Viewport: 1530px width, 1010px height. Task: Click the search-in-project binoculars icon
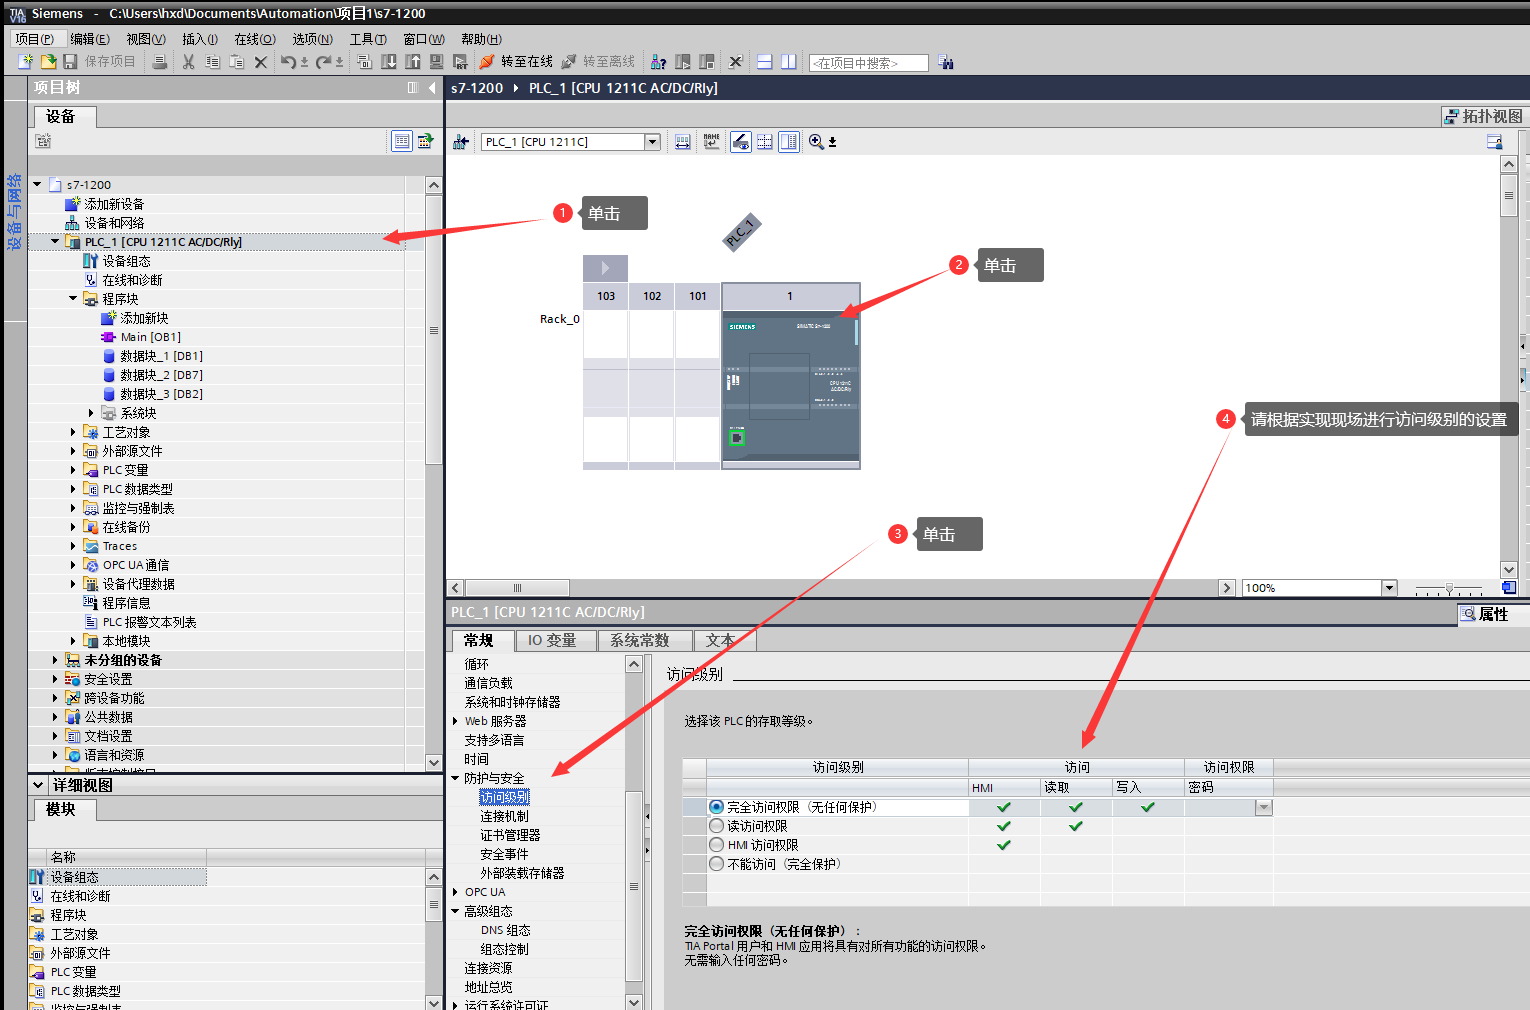pos(946,62)
